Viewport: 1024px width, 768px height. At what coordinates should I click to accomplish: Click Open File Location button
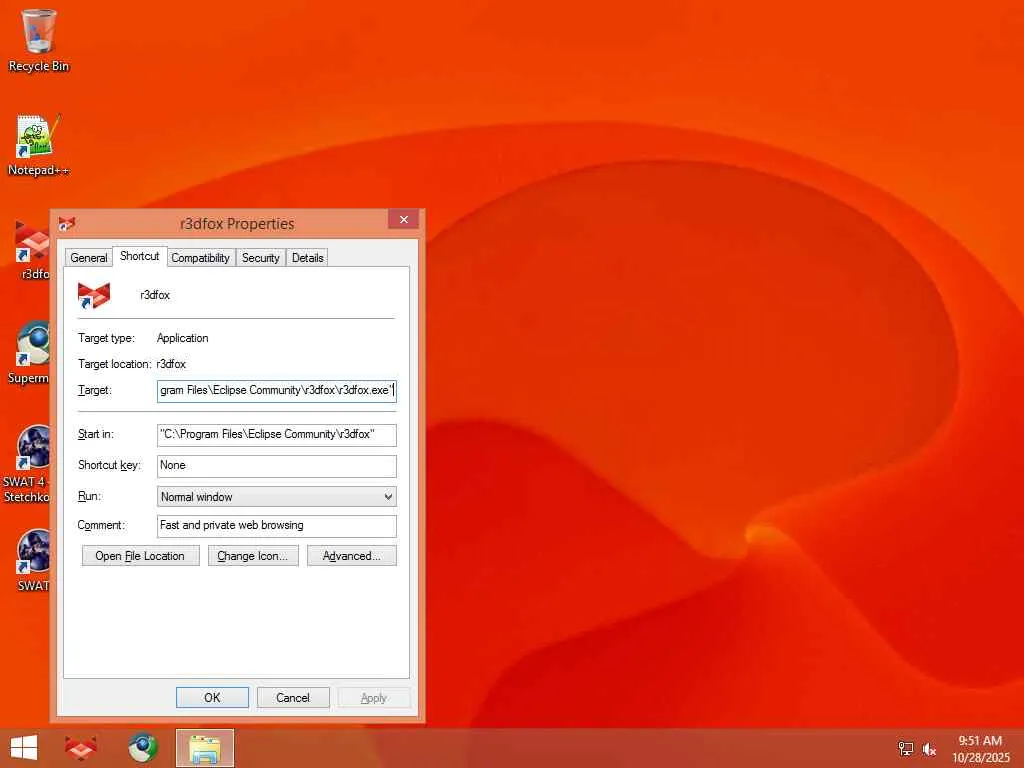(140, 556)
